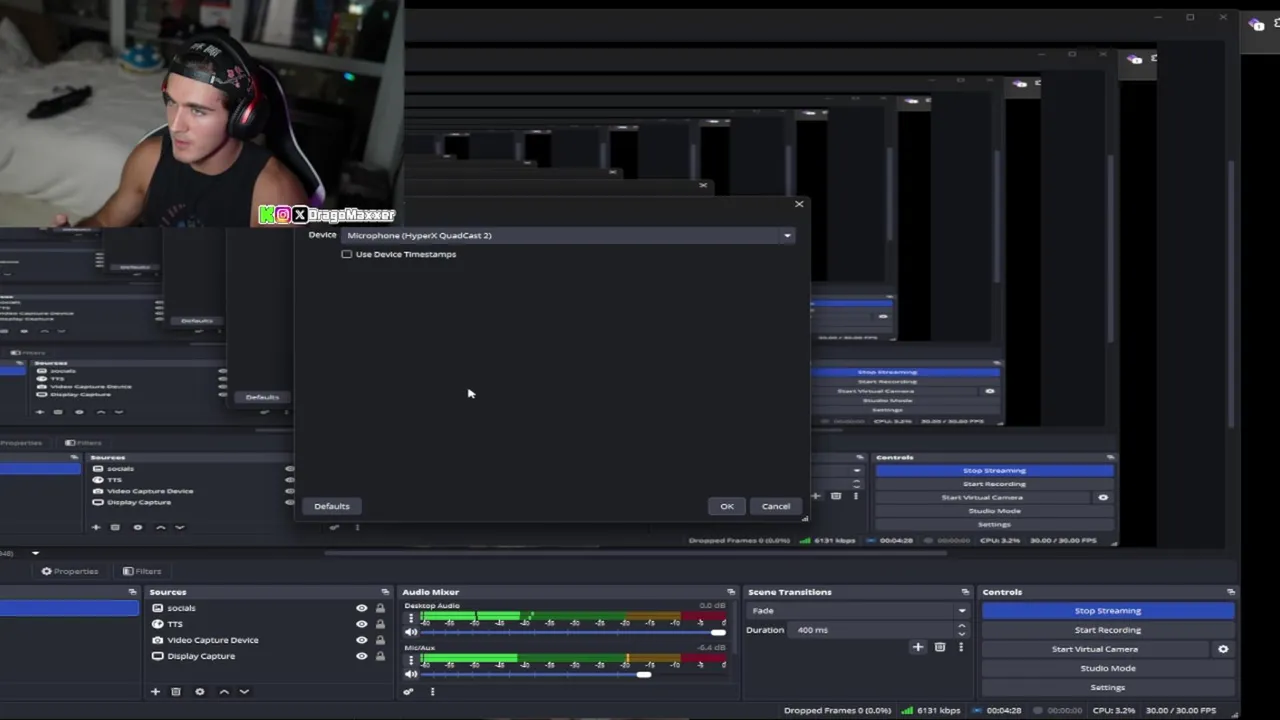Image resolution: width=1280 pixels, height=720 pixels.
Task: Float the Sources dock panel
Action: (x=385, y=592)
